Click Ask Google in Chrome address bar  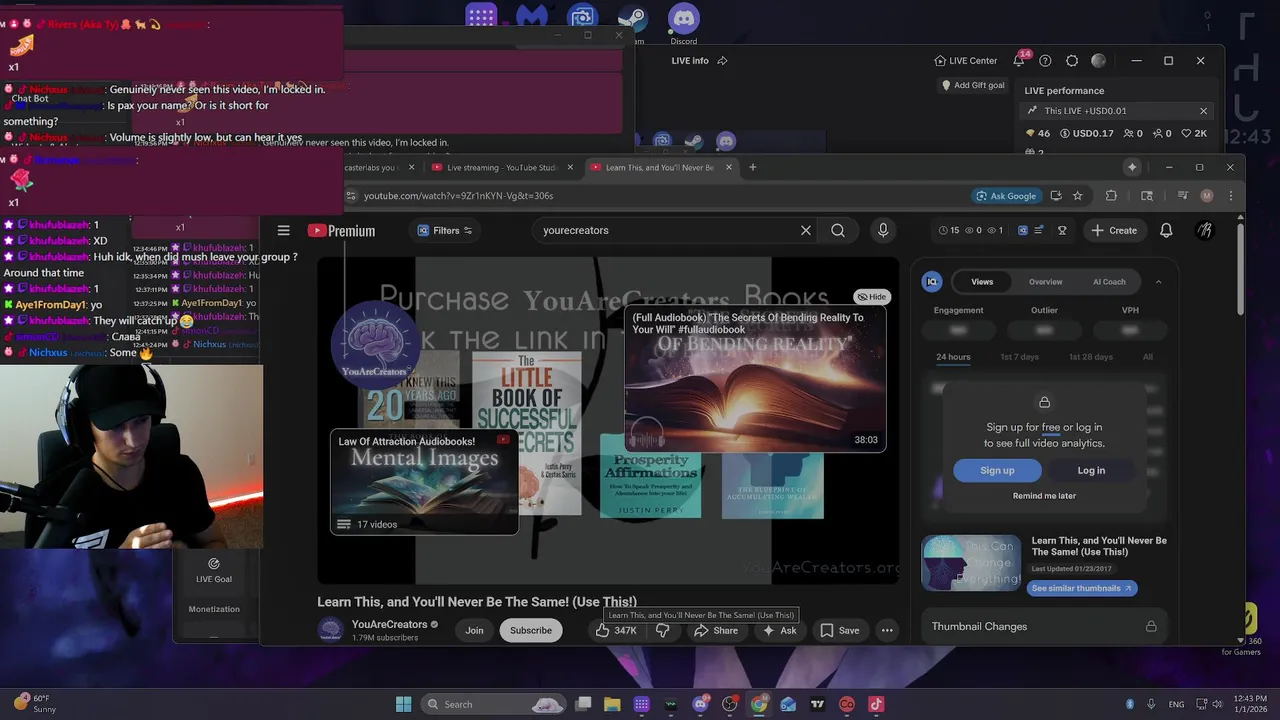(1006, 196)
